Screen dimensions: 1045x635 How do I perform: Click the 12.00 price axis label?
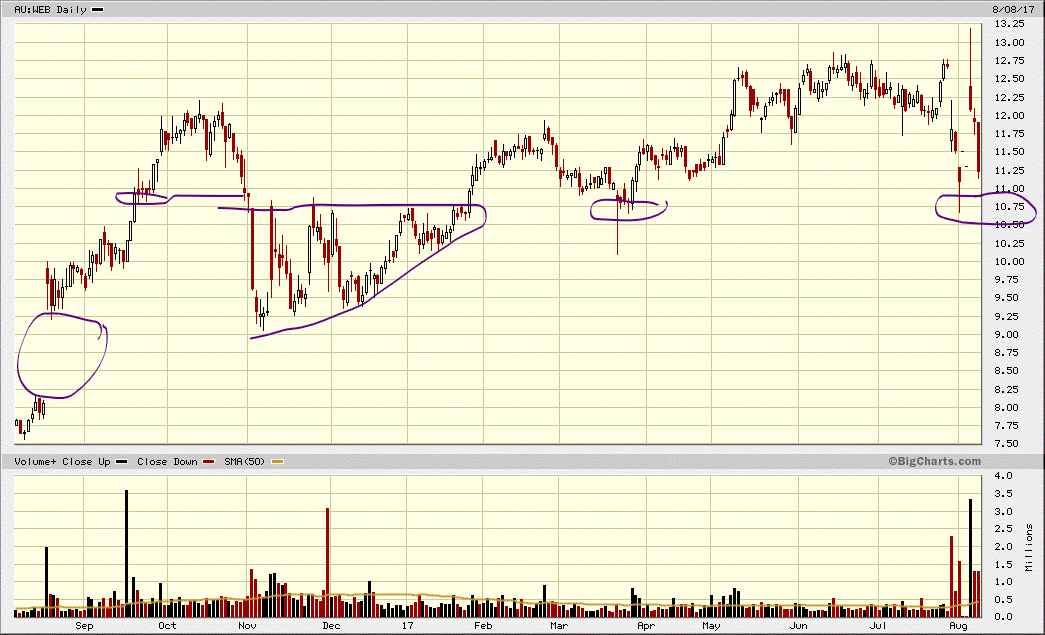coord(1009,115)
